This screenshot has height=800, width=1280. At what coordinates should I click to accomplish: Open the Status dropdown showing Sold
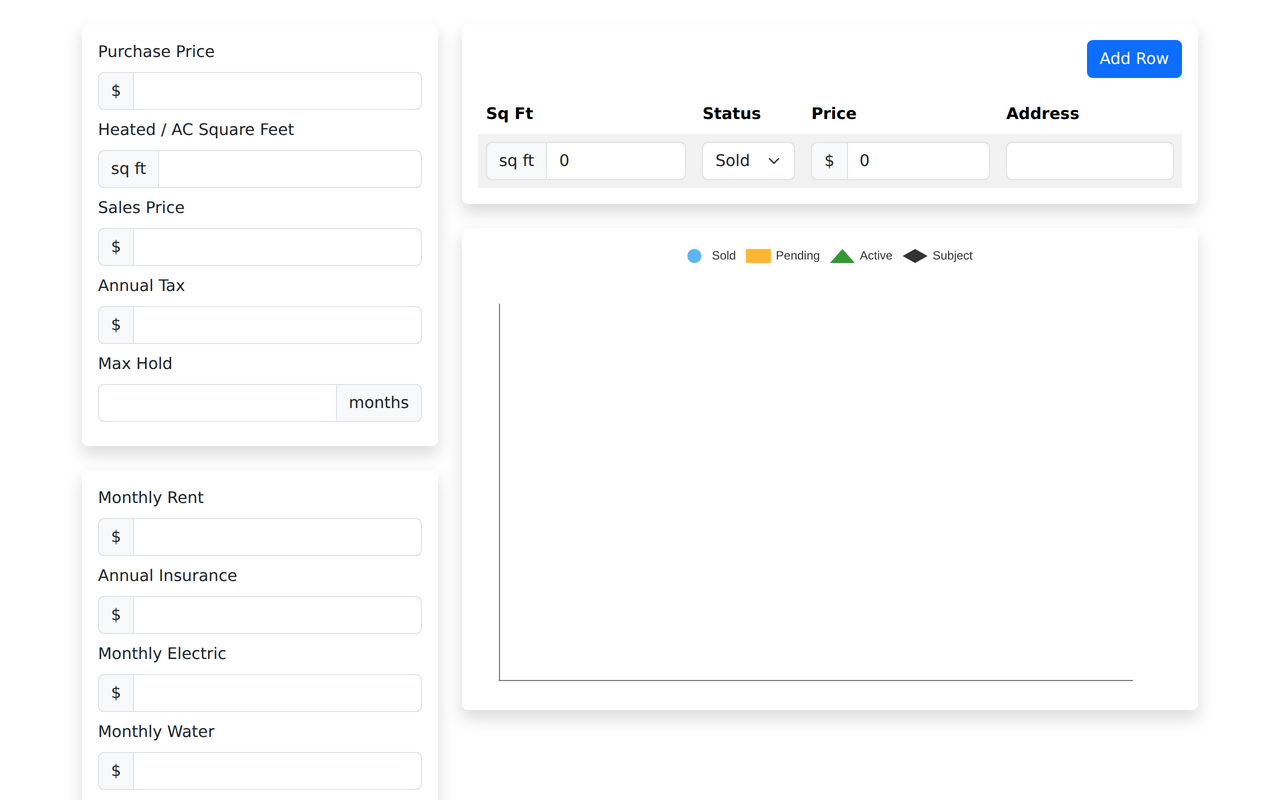coord(748,160)
